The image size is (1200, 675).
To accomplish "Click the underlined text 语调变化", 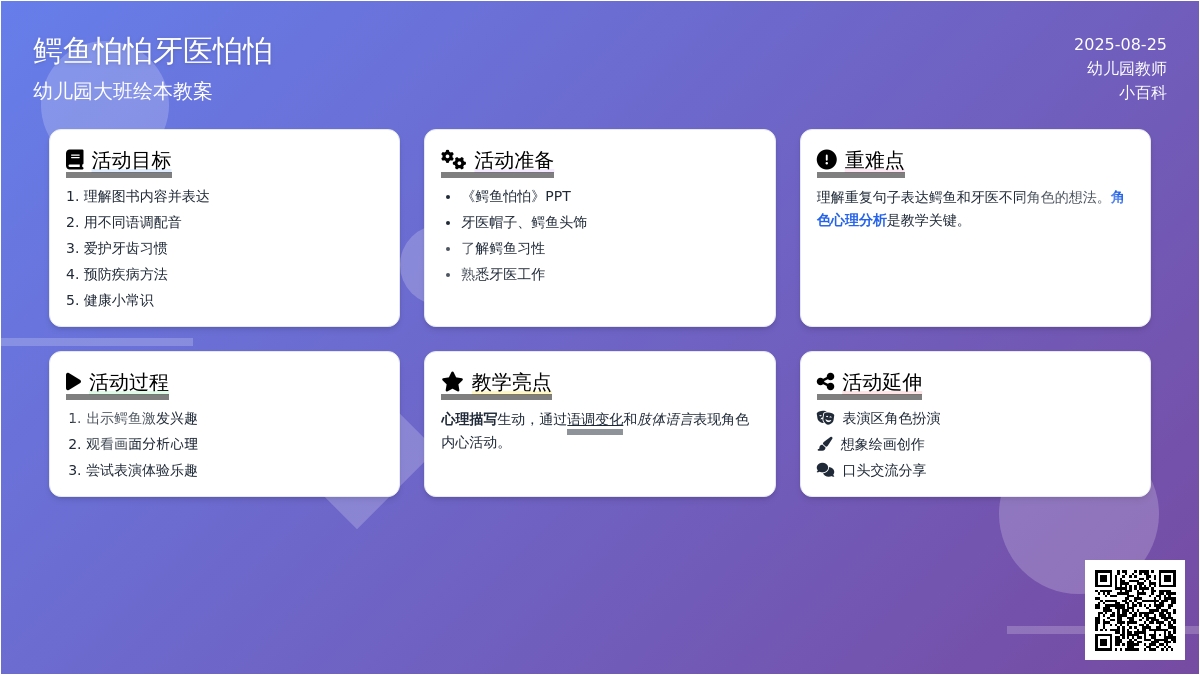I will click(x=595, y=419).
